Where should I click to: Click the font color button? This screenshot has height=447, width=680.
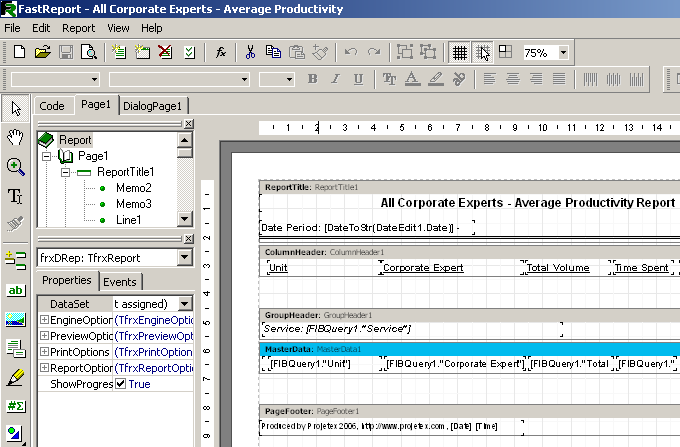(412, 79)
